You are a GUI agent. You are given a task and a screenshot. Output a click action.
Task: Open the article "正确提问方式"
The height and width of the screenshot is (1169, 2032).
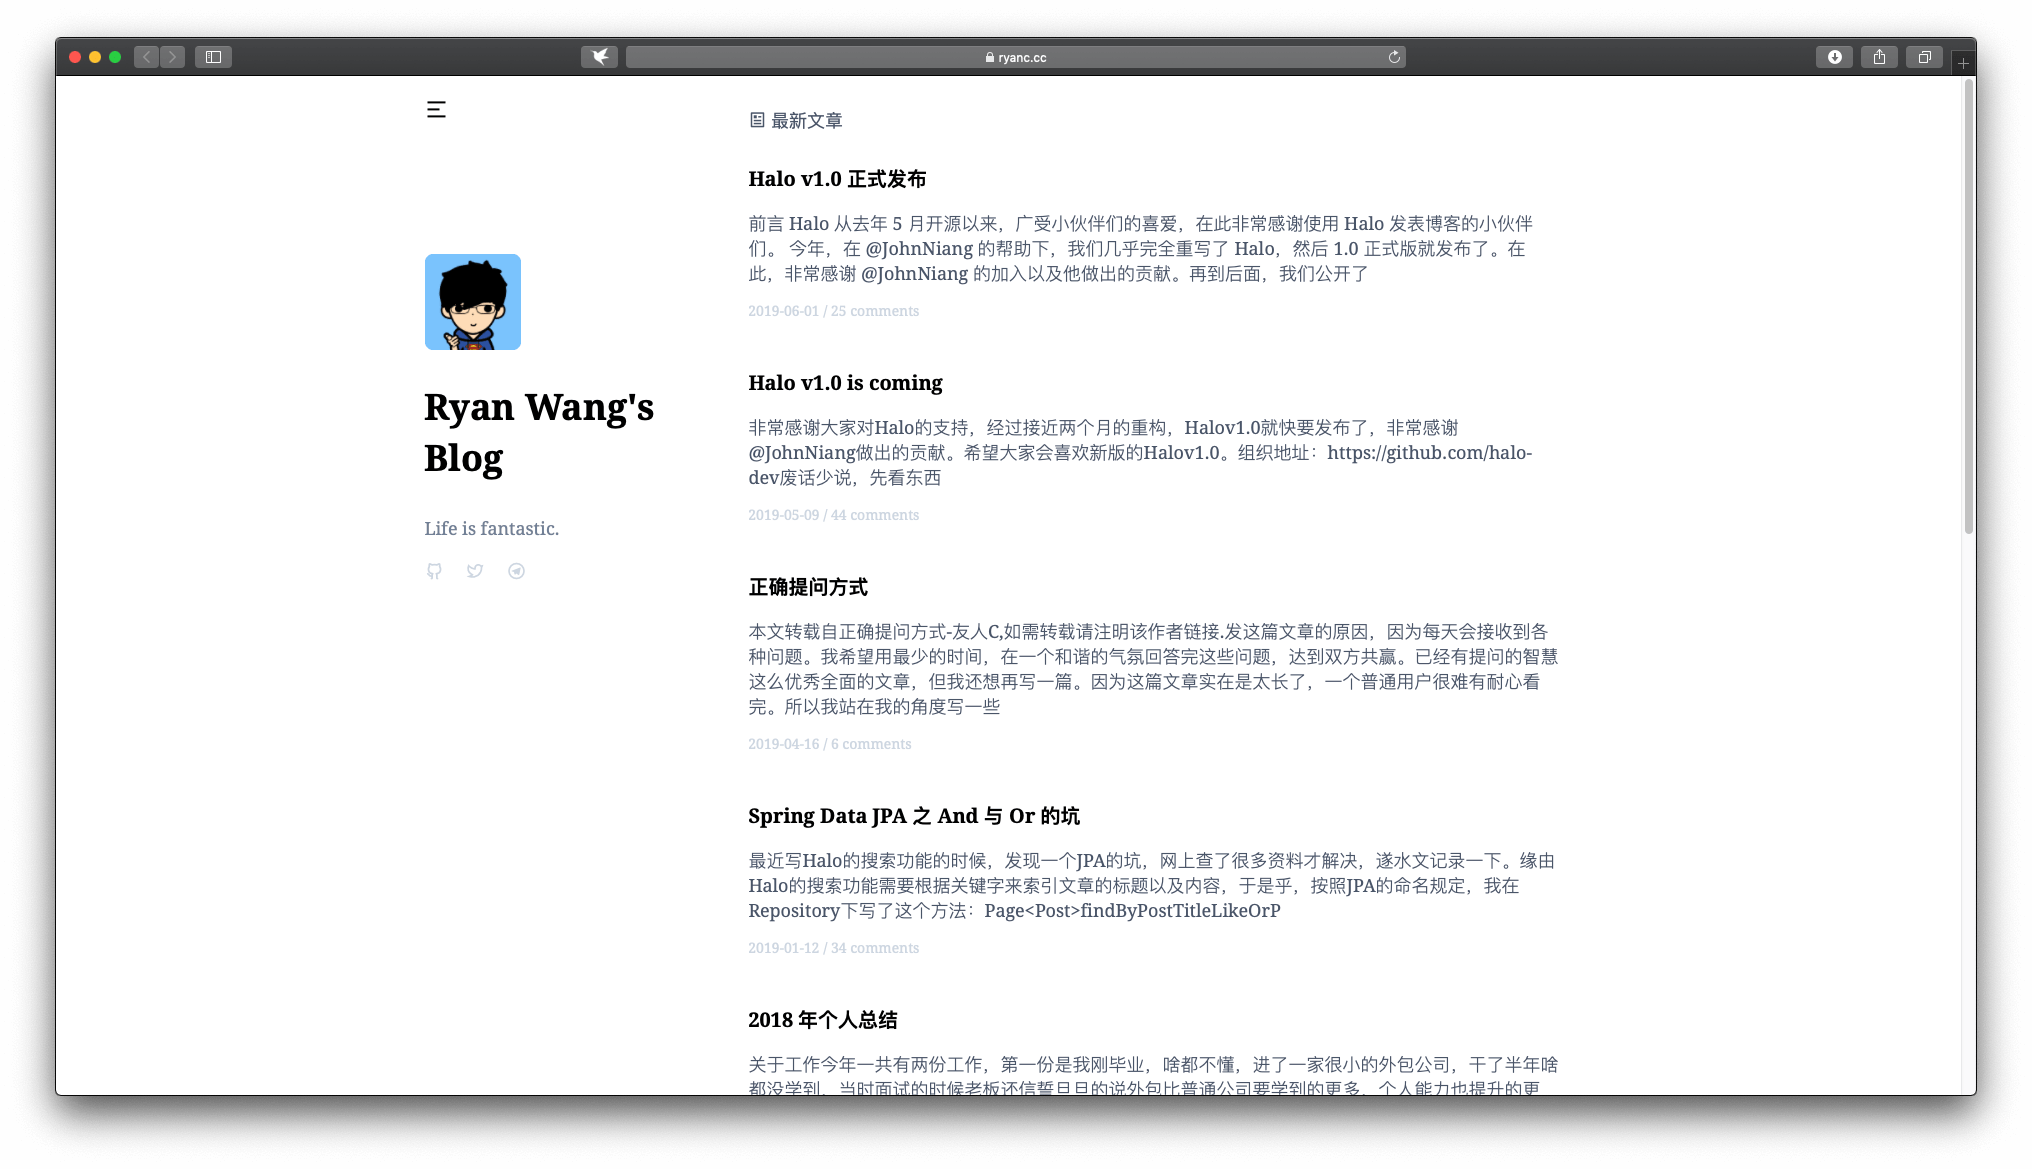808,587
